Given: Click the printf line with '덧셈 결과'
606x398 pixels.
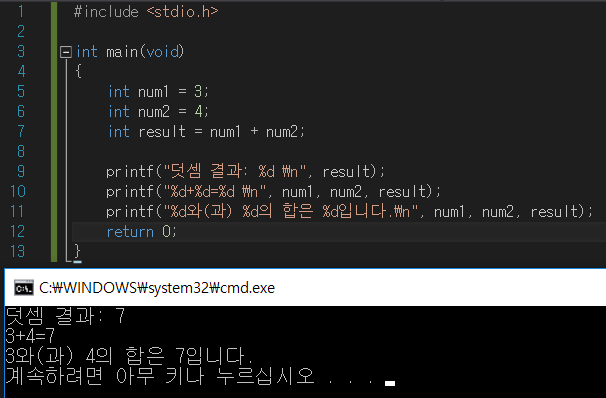Looking at the screenshot, I should click(246, 172).
